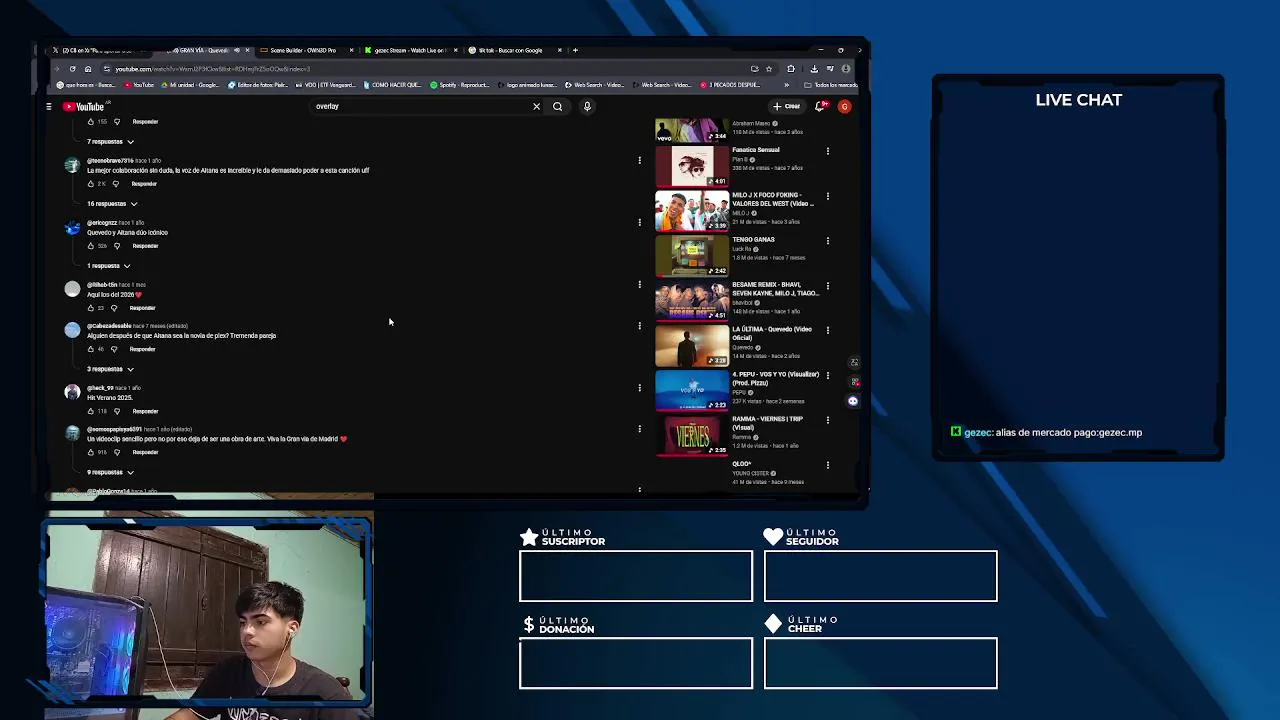Like the 'Un videoclip sencillo' comment
1280x720 pixels.
click(x=90, y=452)
